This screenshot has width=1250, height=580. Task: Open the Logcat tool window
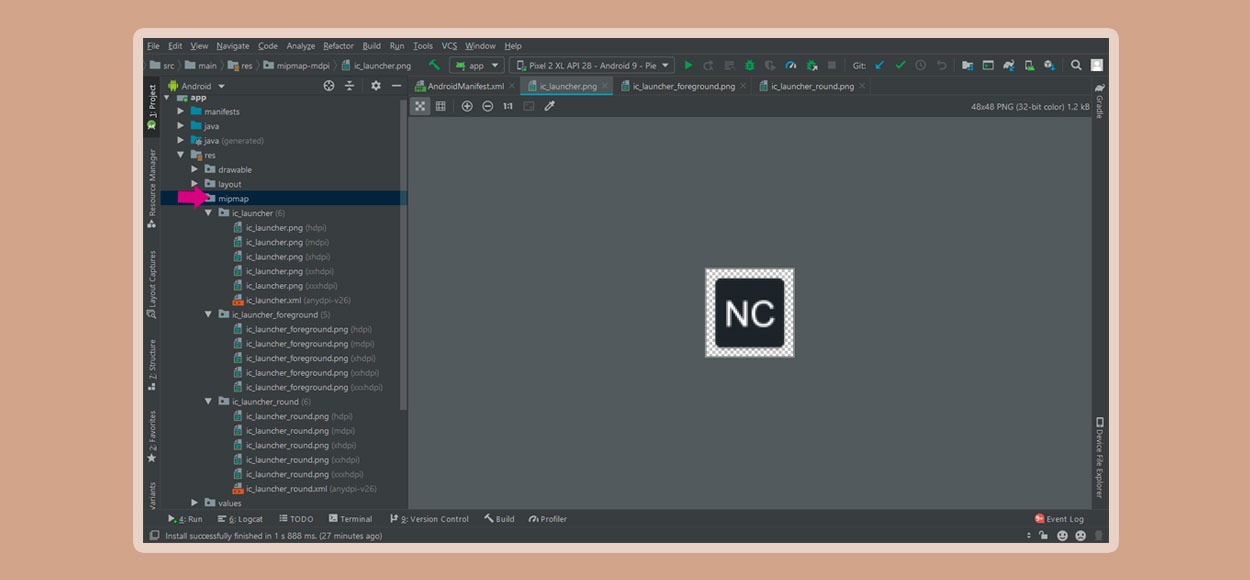click(240, 519)
